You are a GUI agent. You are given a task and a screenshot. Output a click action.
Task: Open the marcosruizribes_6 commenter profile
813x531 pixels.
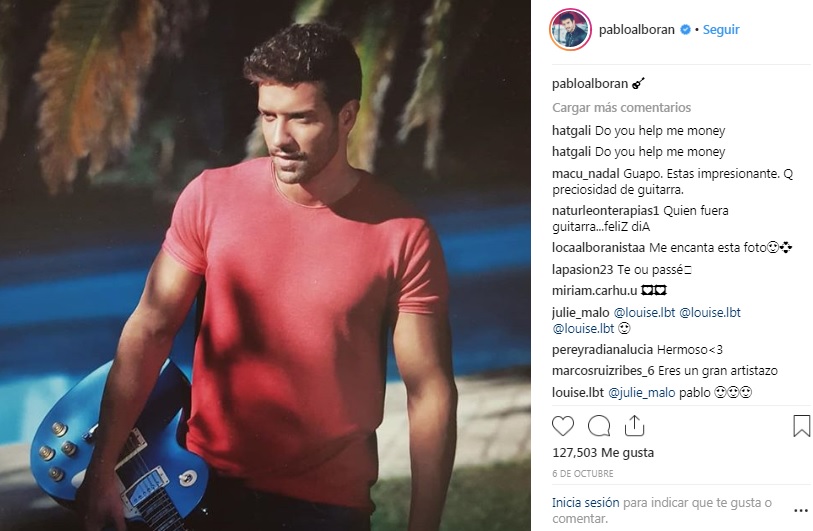pos(604,371)
